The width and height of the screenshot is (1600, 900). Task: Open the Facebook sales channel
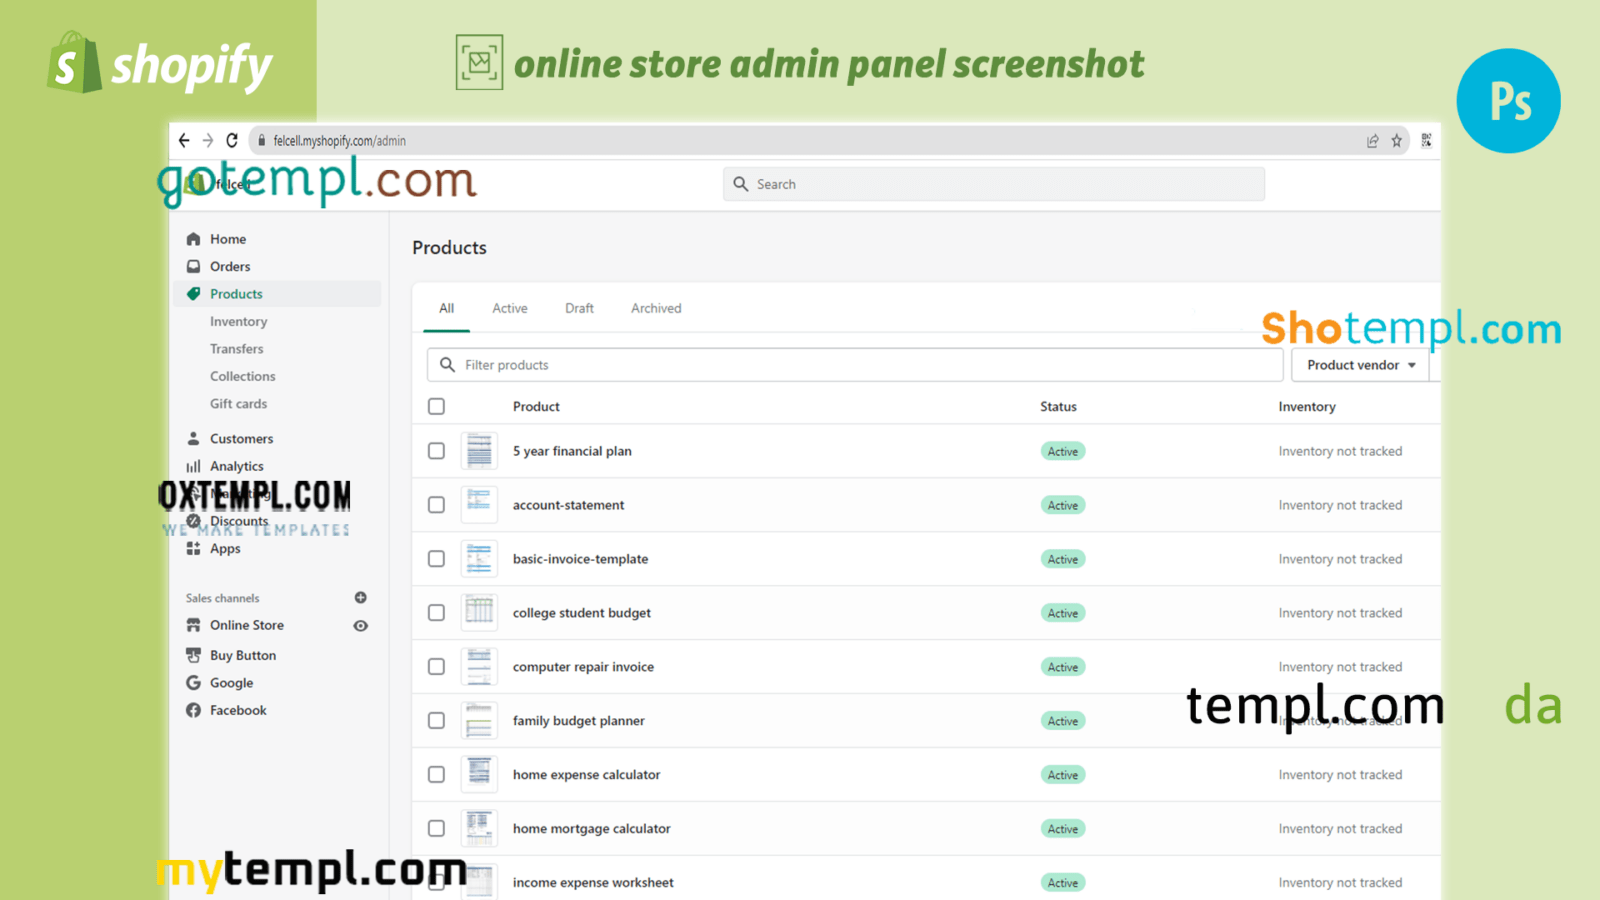coord(238,711)
